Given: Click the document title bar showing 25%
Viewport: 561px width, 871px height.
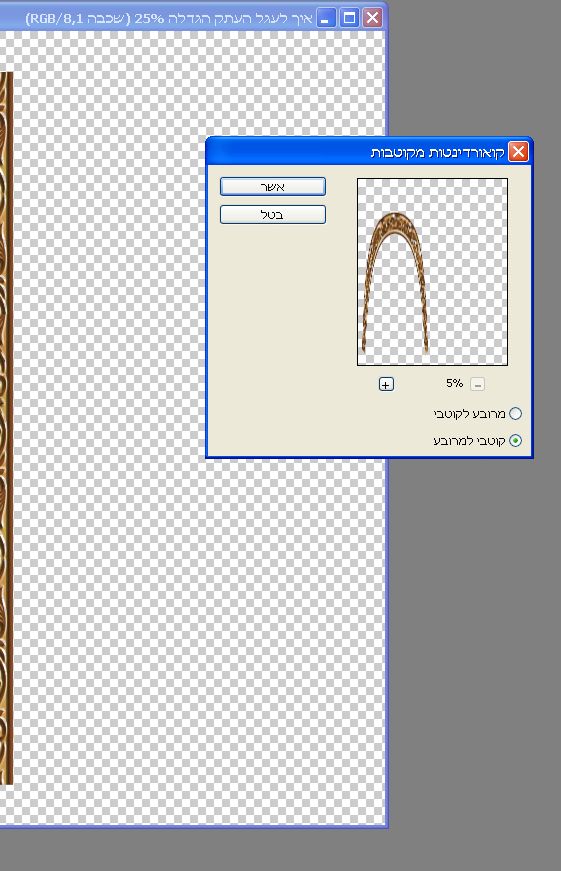Looking at the screenshot, I should pos(167,18).
